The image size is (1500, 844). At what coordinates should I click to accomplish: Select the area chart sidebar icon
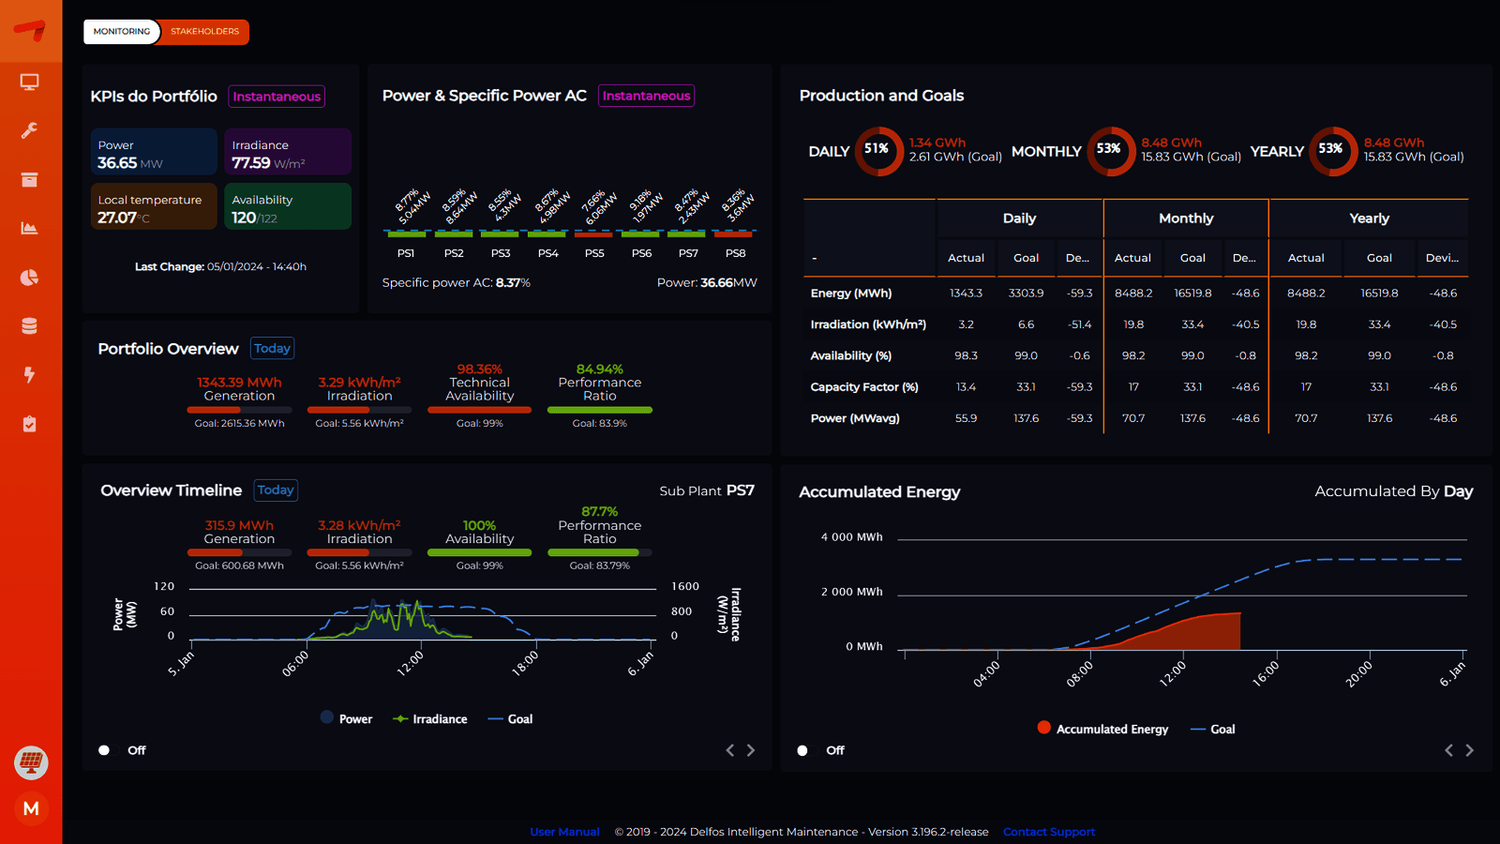(x=30, y=228)
